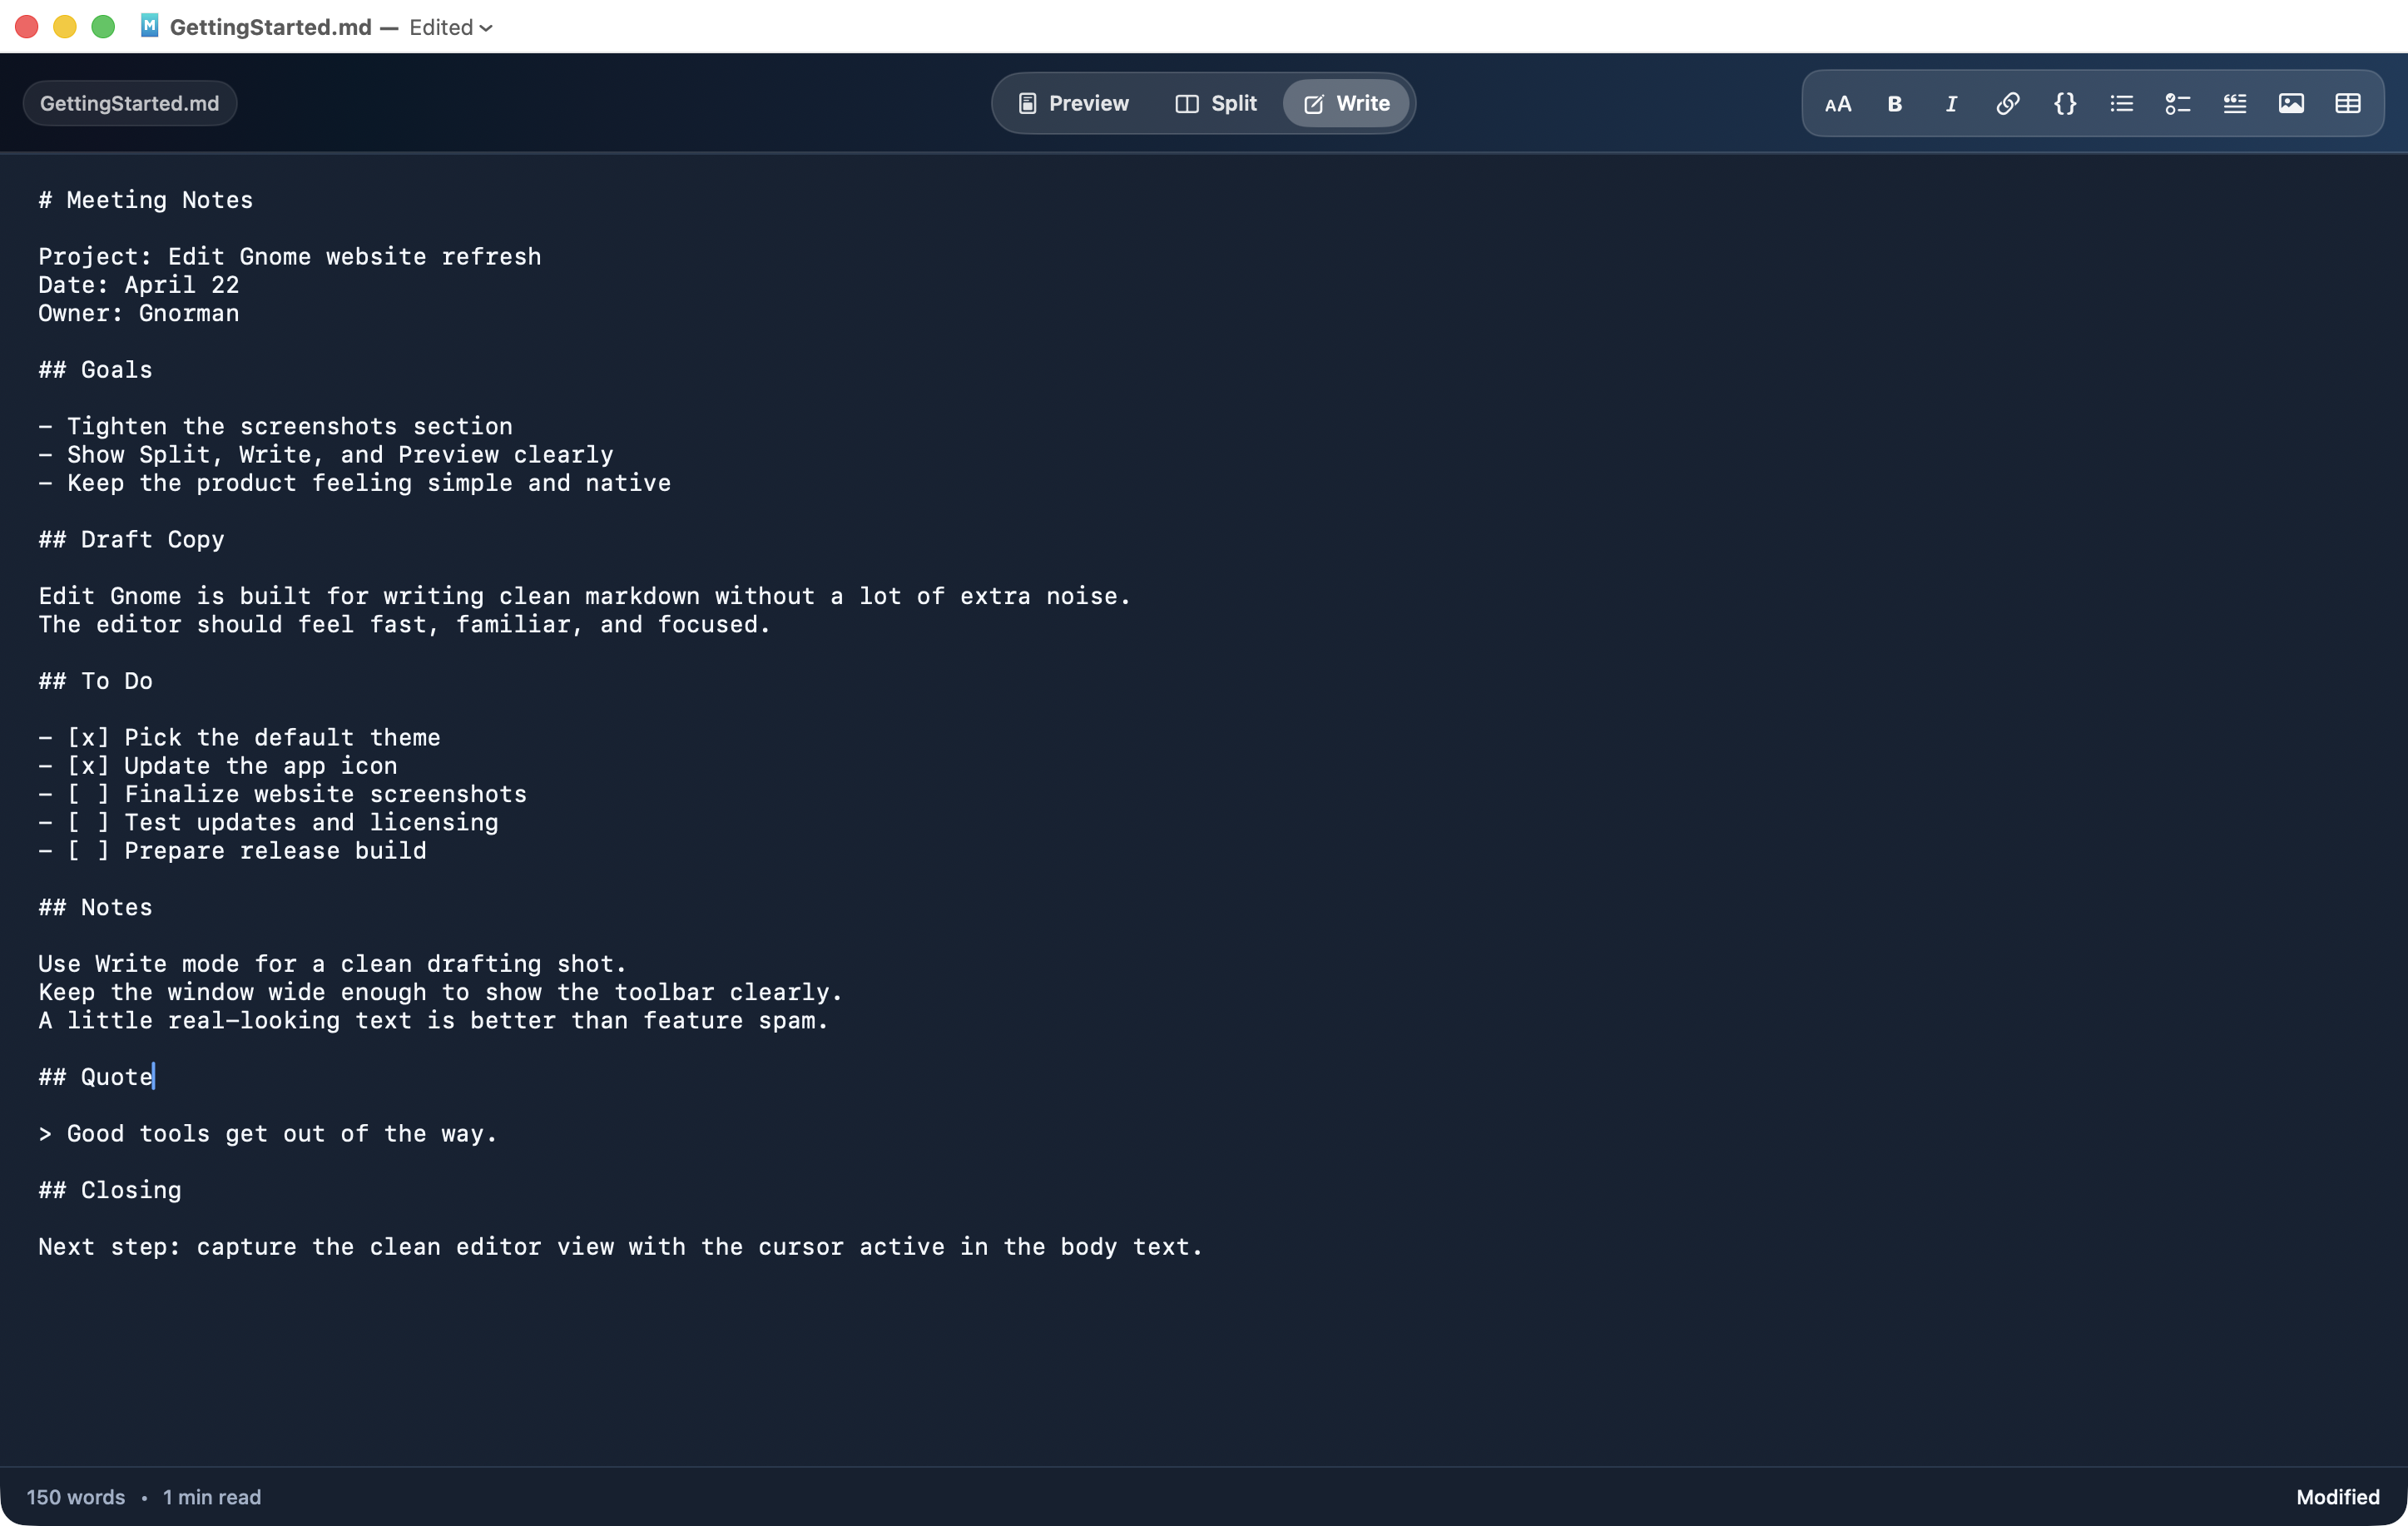This screenshot has width=2408, height=1526.
Task: Click 'Keep the product feeling simple and native'
Action: pyautogui.click(x=355, y=483)
